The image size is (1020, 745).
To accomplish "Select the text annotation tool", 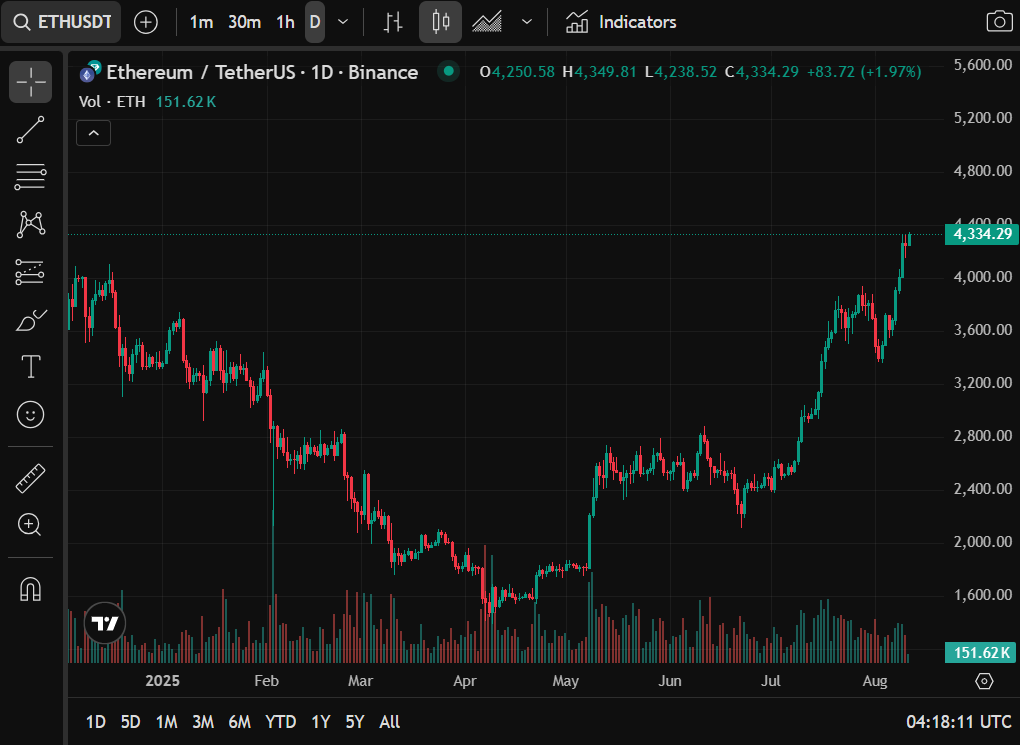I will pyautogui.click(x=31, y=367).
